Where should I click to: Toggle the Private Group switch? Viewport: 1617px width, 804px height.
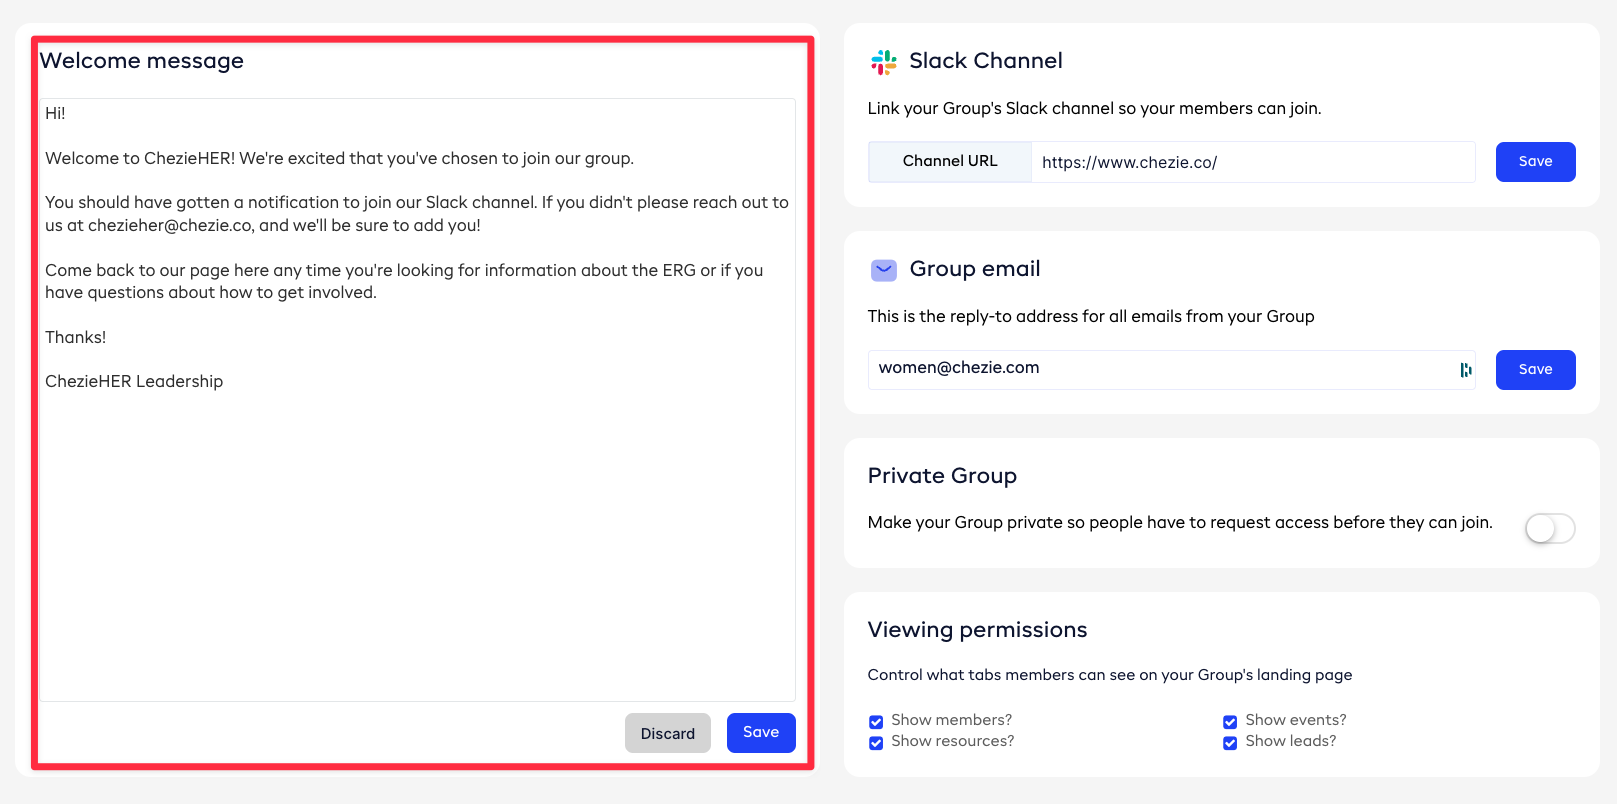click(1549, 528)
